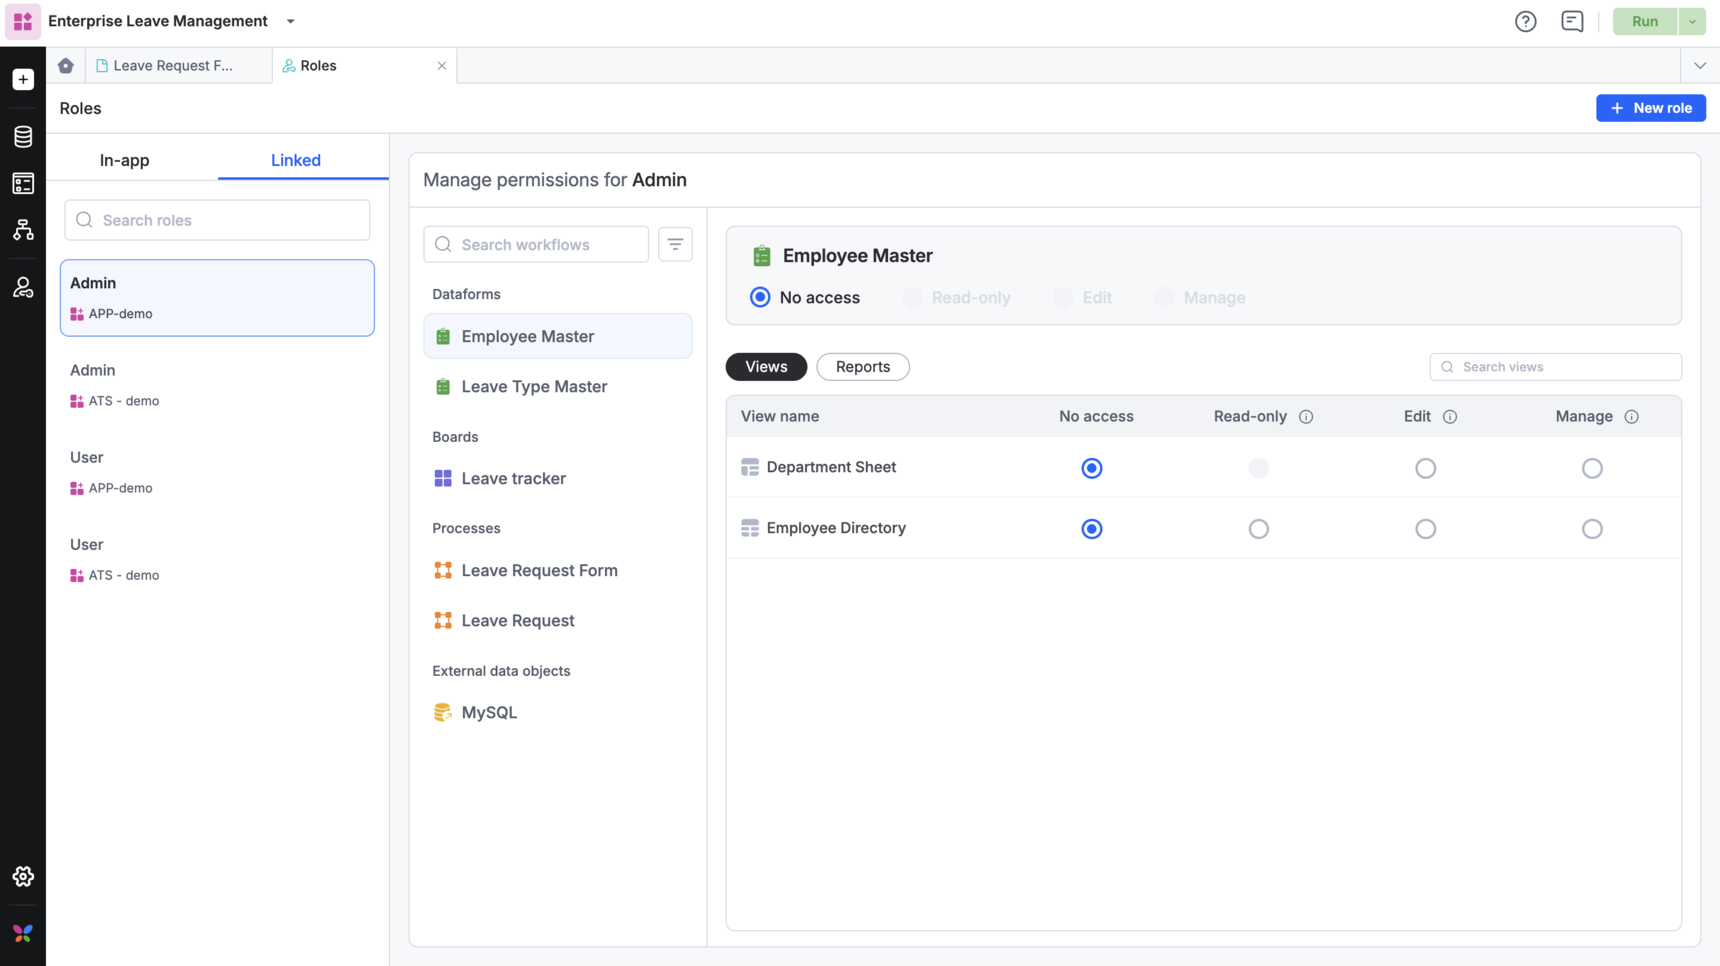Click the plus icon in left sidebar
Screen dimensions: 1720x966
pos(23,80)
